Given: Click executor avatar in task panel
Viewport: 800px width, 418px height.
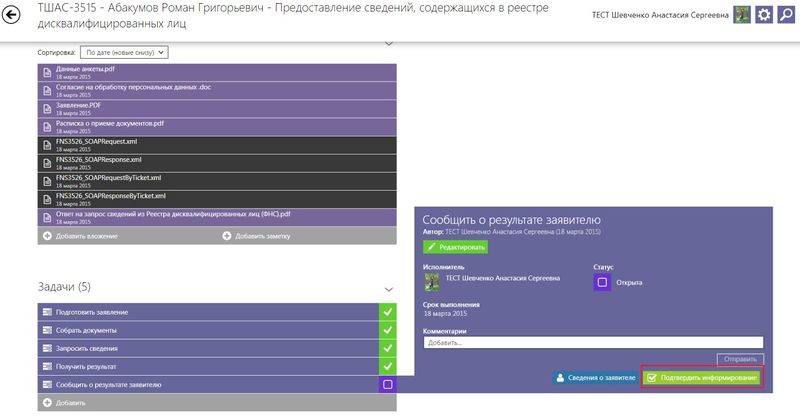Looking at the screenshot, I should [x=432, y=282].
